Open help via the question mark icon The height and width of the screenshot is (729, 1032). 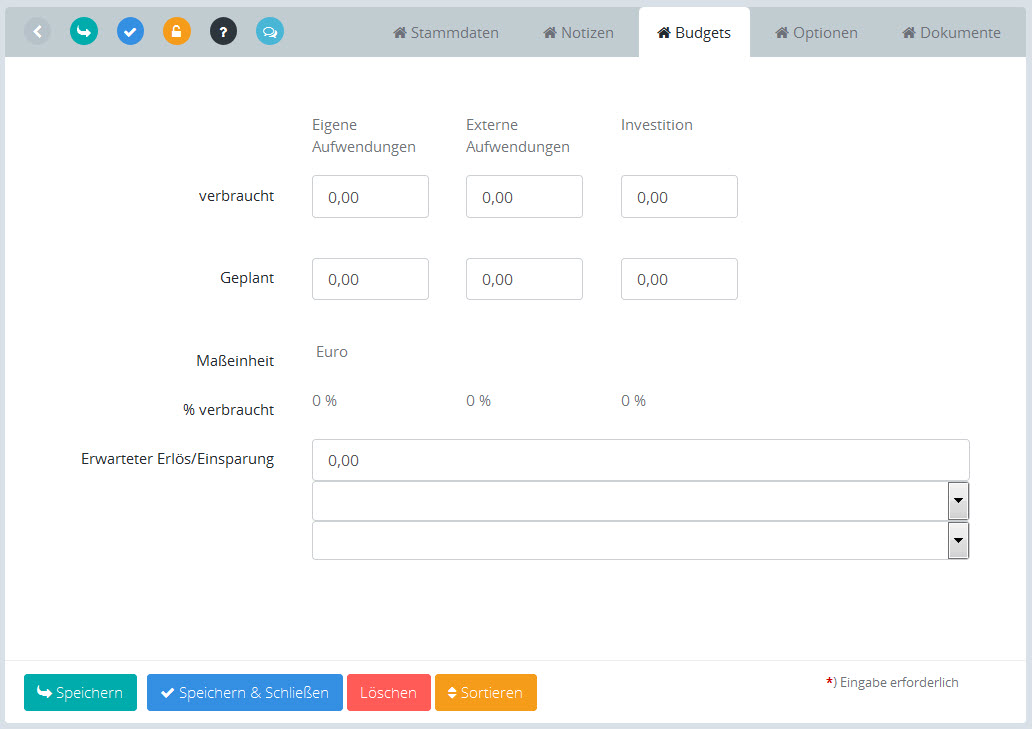click(x=223, y=31)
